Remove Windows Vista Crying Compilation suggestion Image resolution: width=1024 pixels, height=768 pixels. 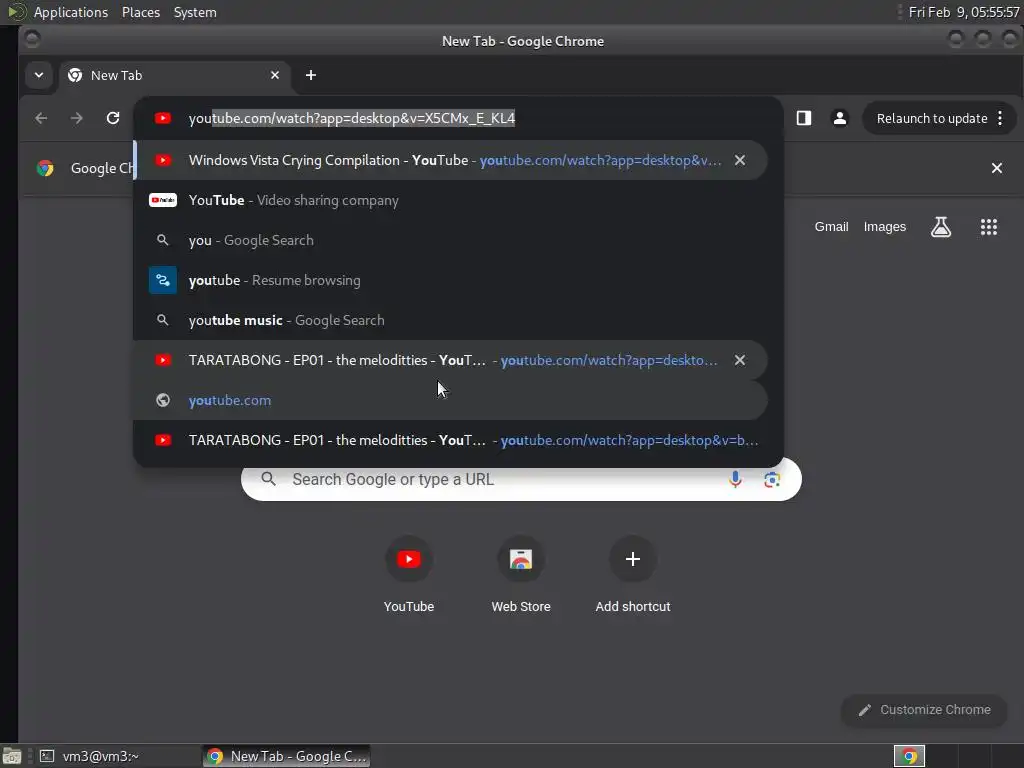pos(739,160)
